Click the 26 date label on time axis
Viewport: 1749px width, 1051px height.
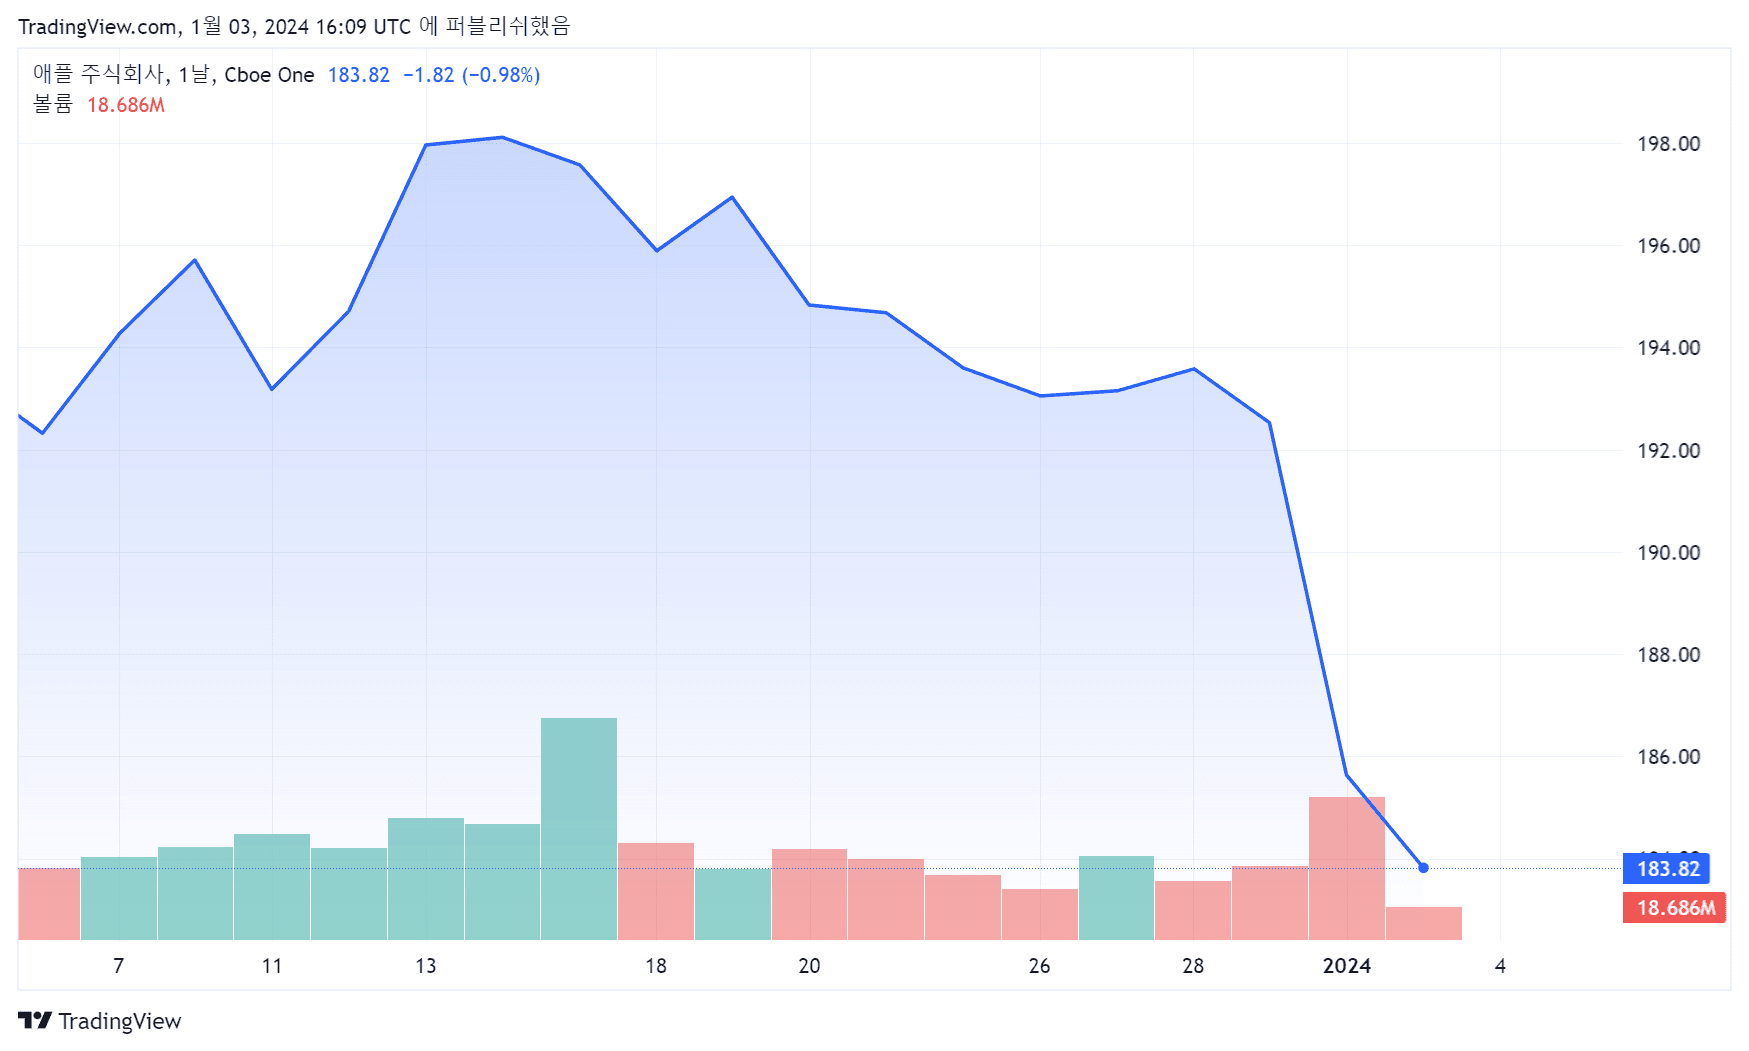pos(1040,966)
